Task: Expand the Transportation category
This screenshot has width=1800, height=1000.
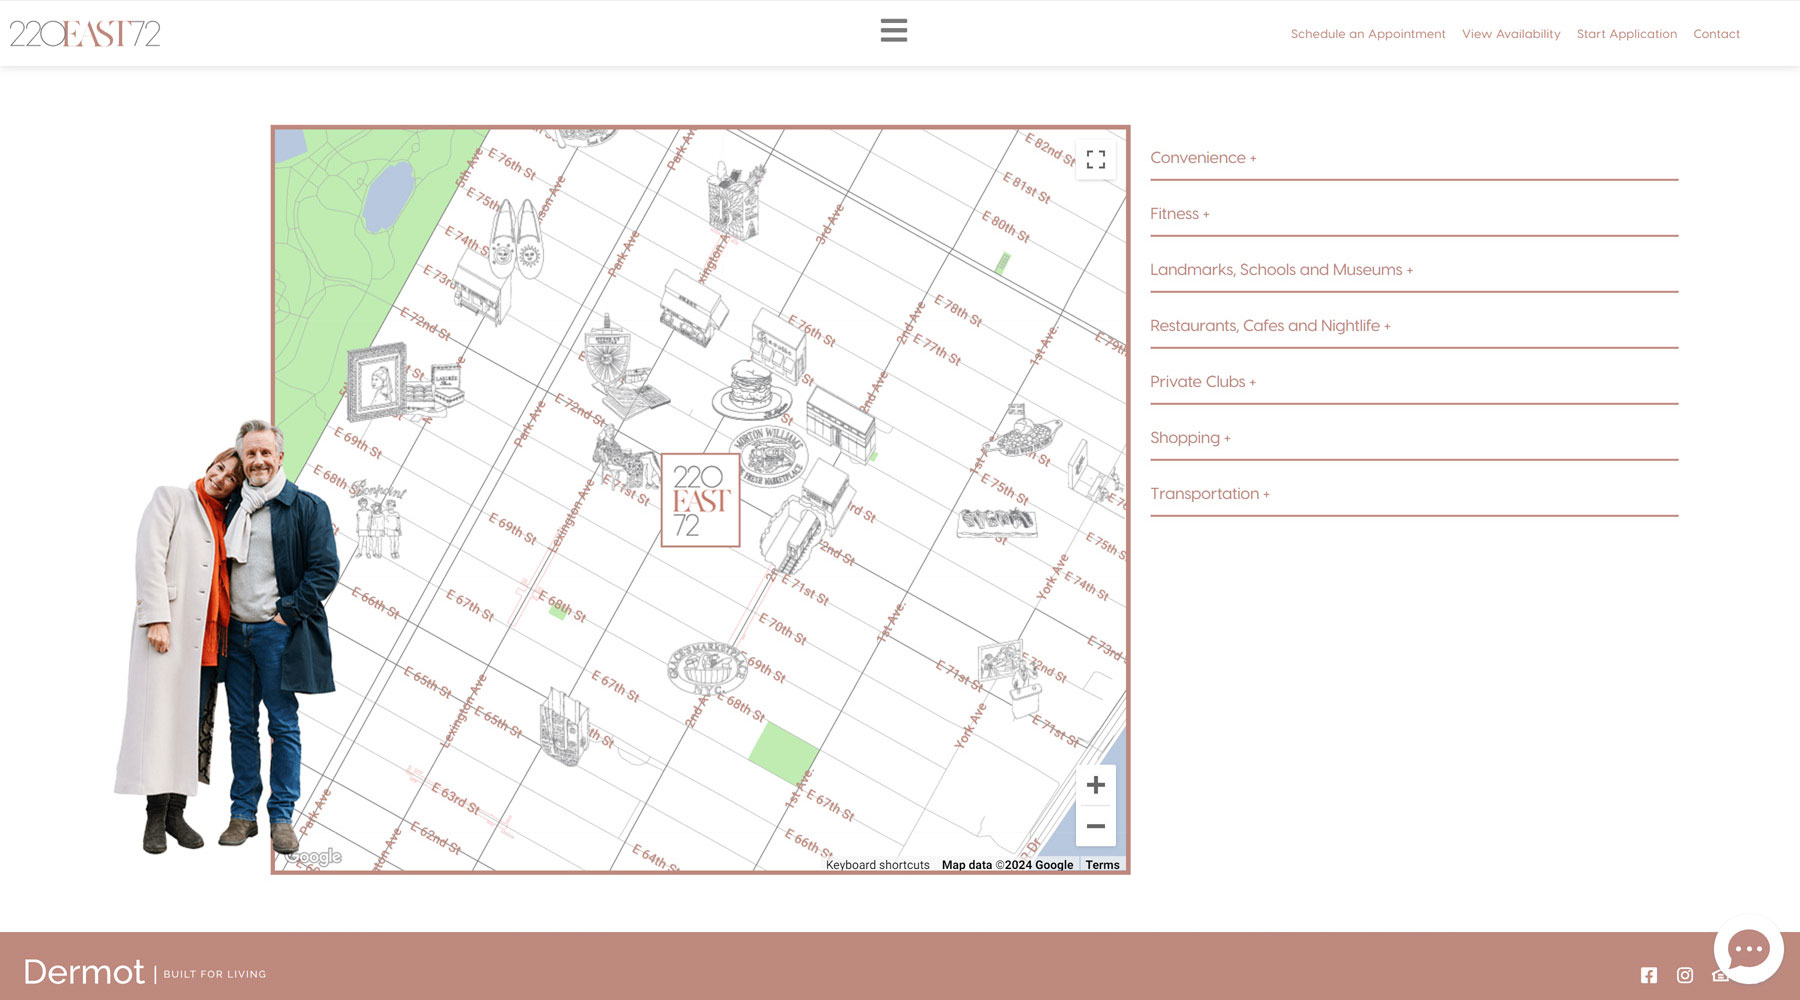Action: (x=1209, y=494)
